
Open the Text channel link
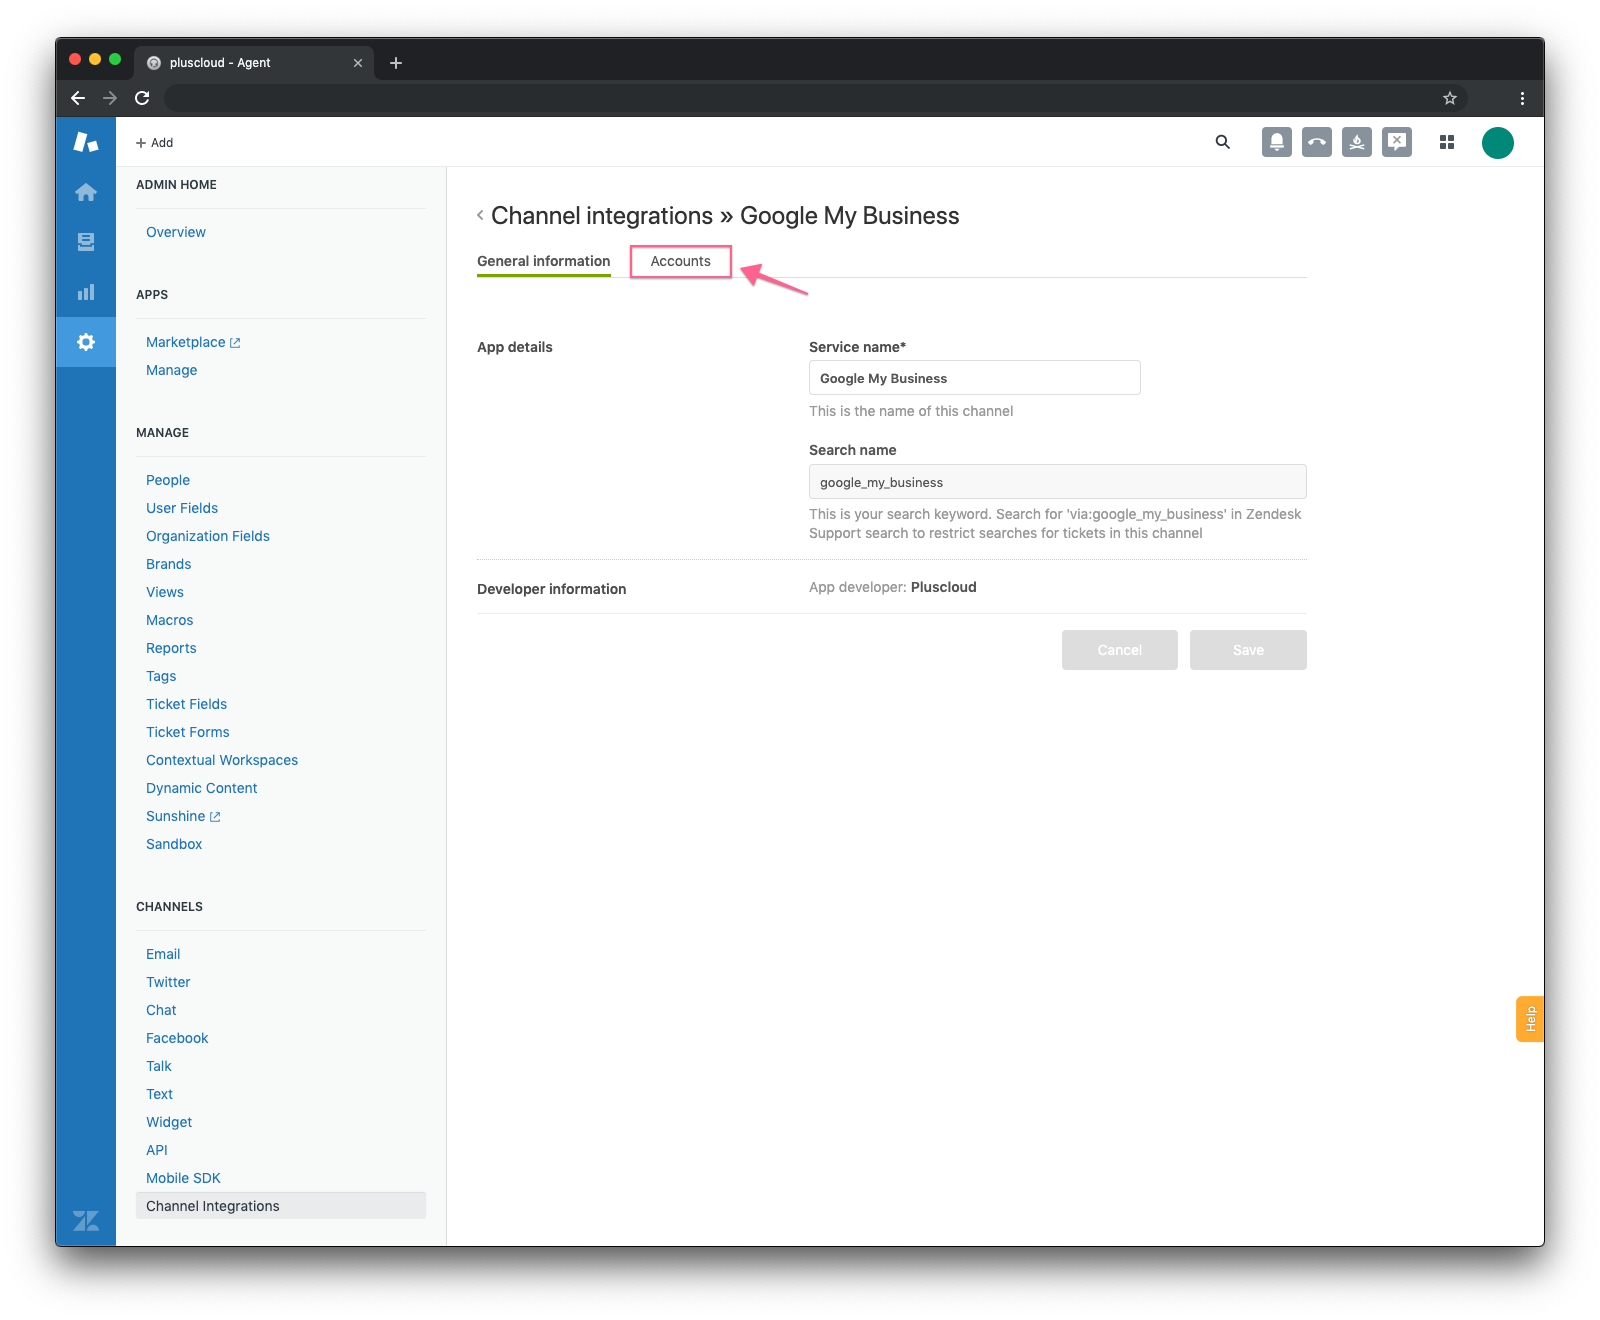[160, 1094]
